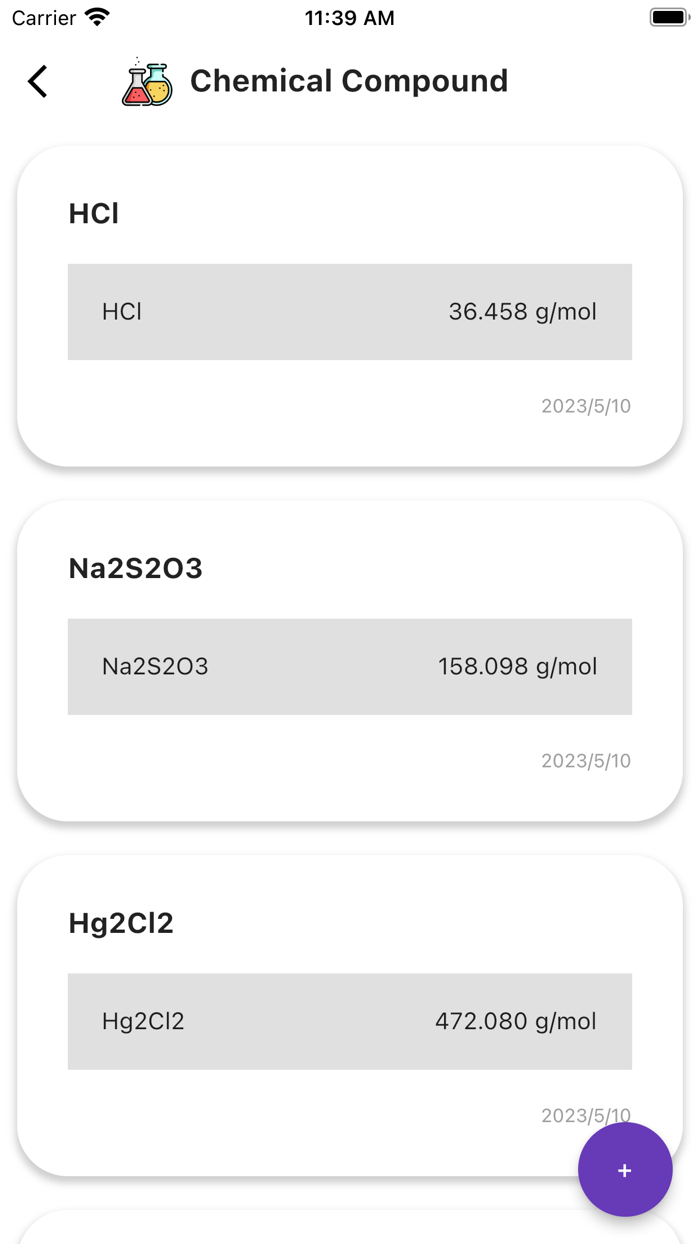Select the Na2S2O3 heading label
Viewport: 700px width, 1244px height.
click(x=135, y=568)
